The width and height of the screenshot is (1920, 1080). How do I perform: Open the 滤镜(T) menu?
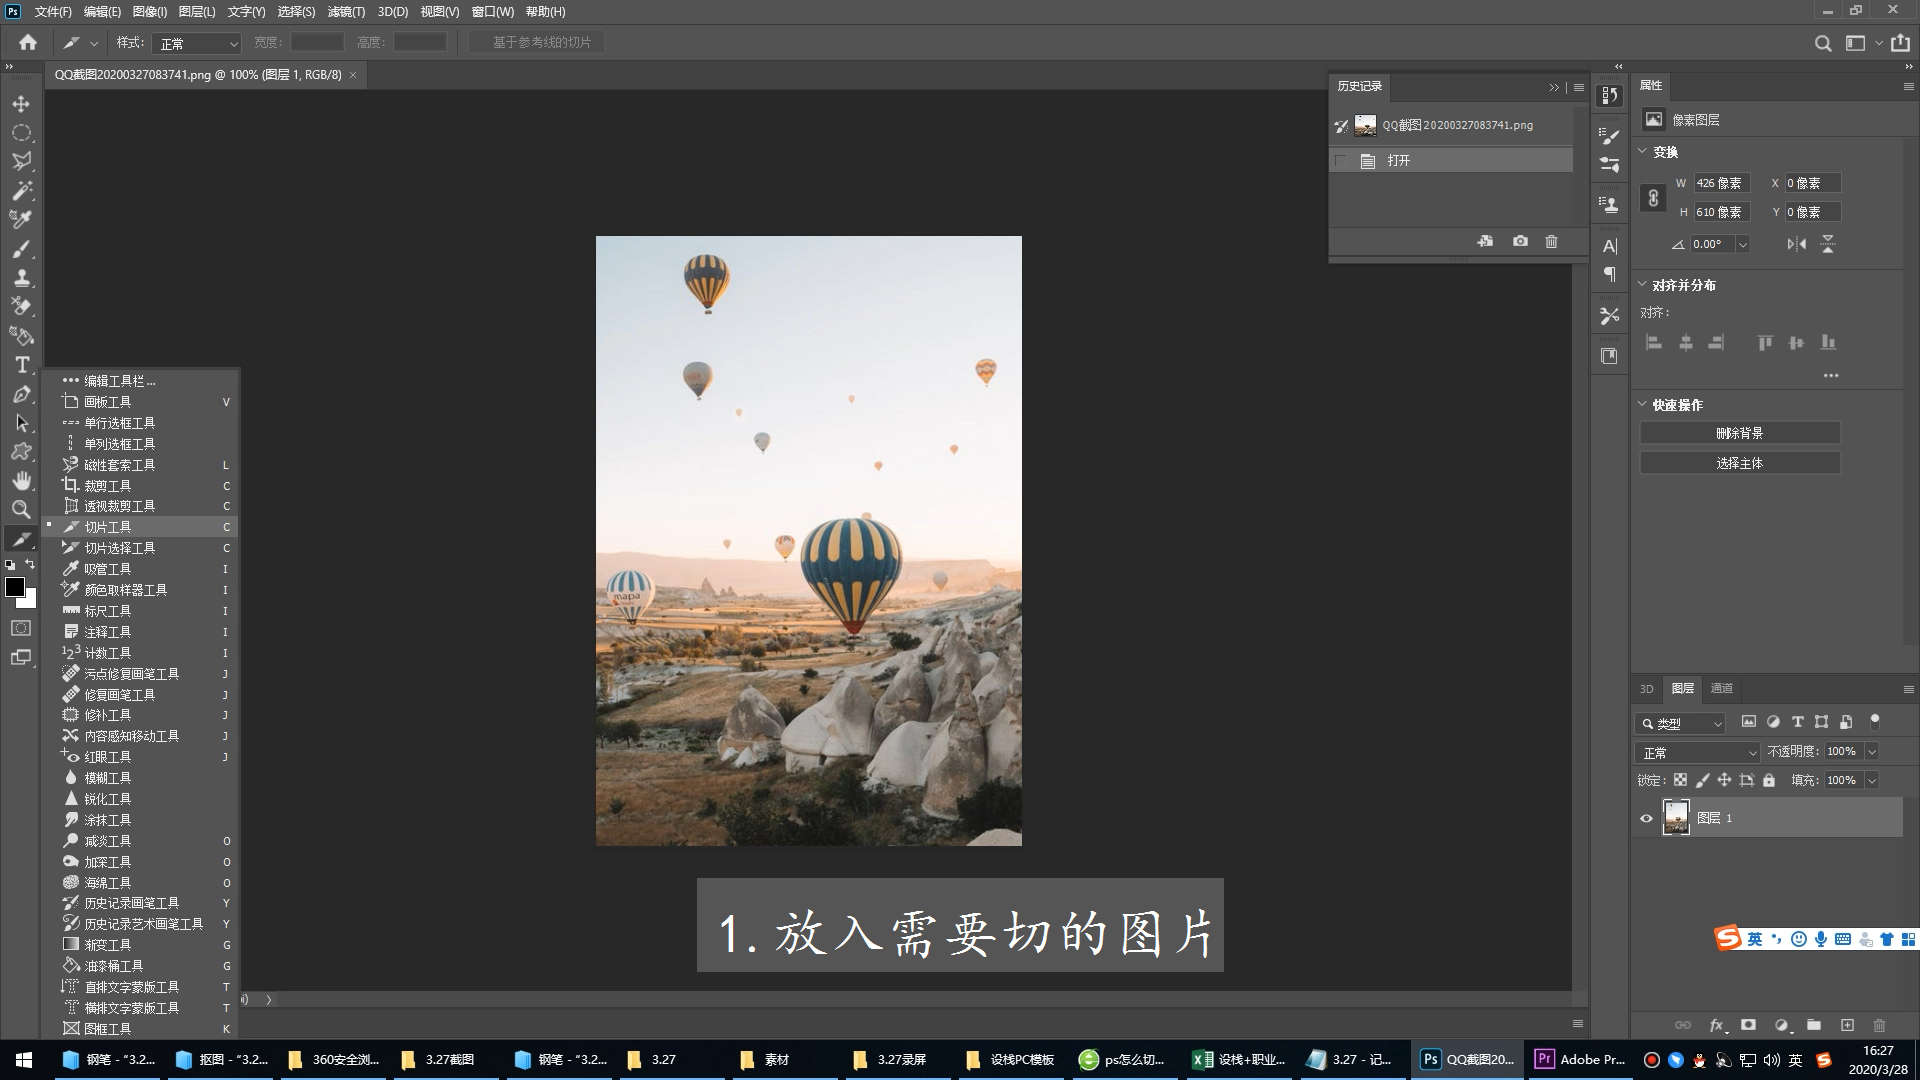pyautogui.click(x=346, y=12)
